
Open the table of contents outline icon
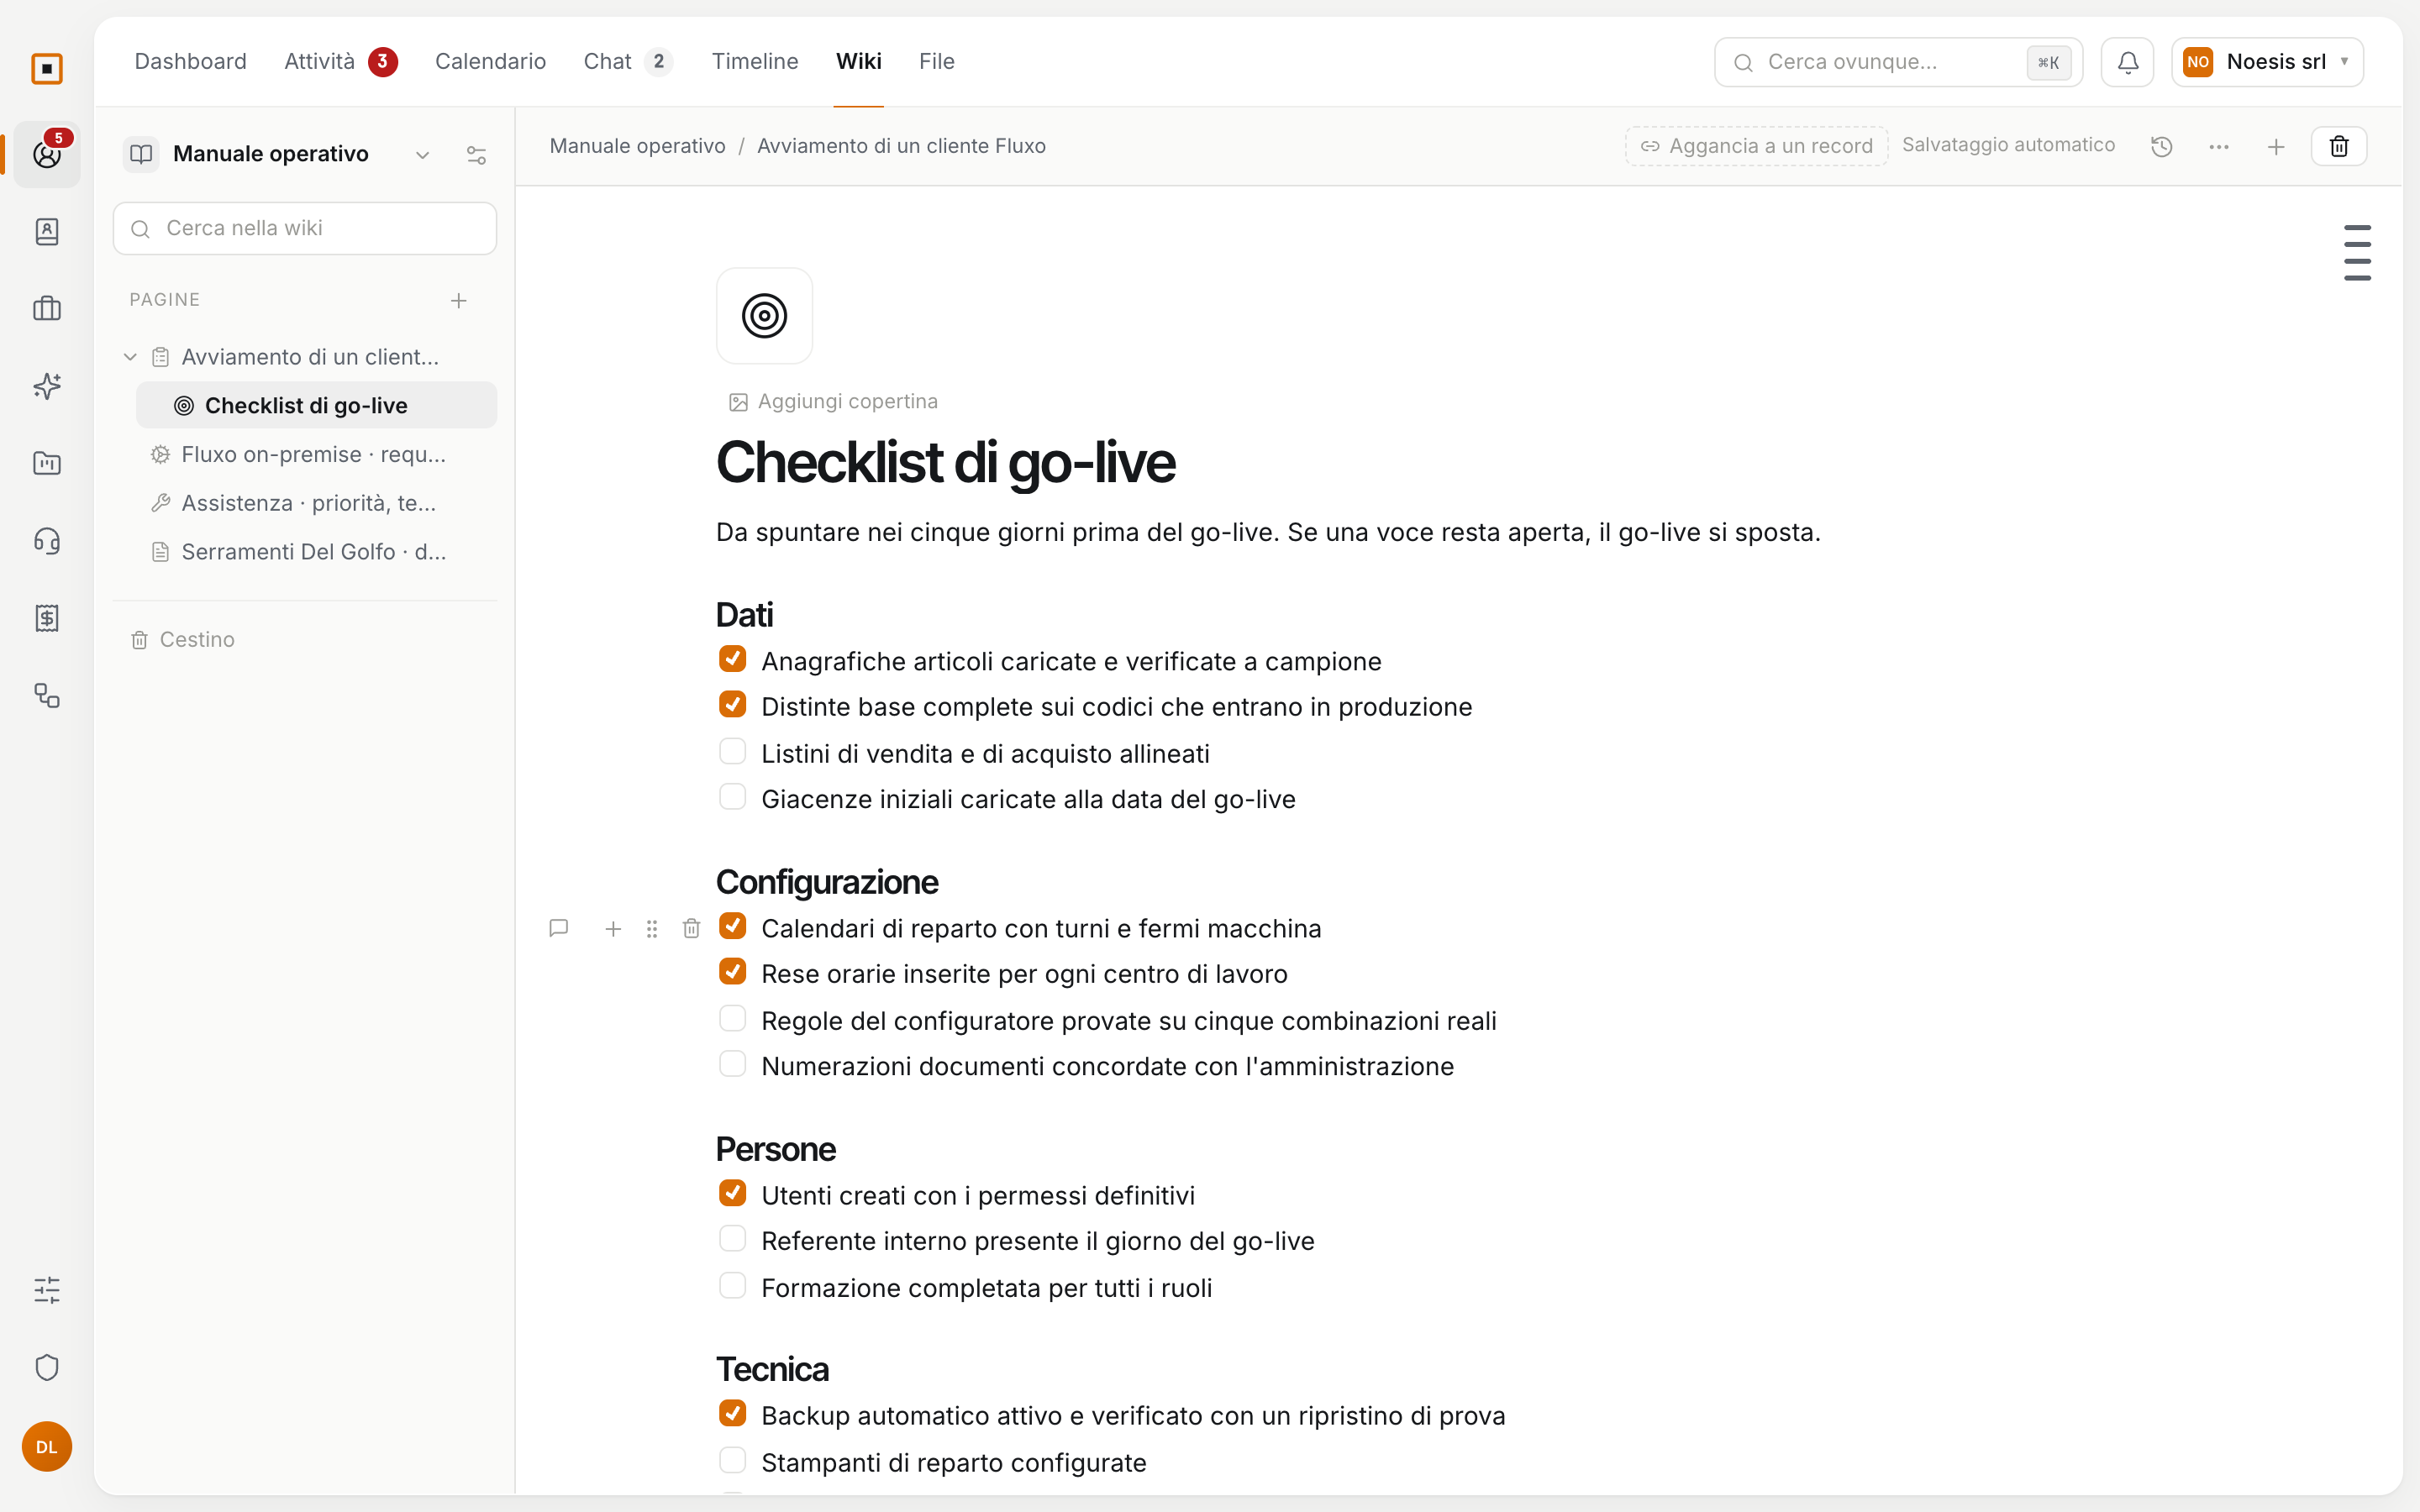click(x=2357, y=253)
